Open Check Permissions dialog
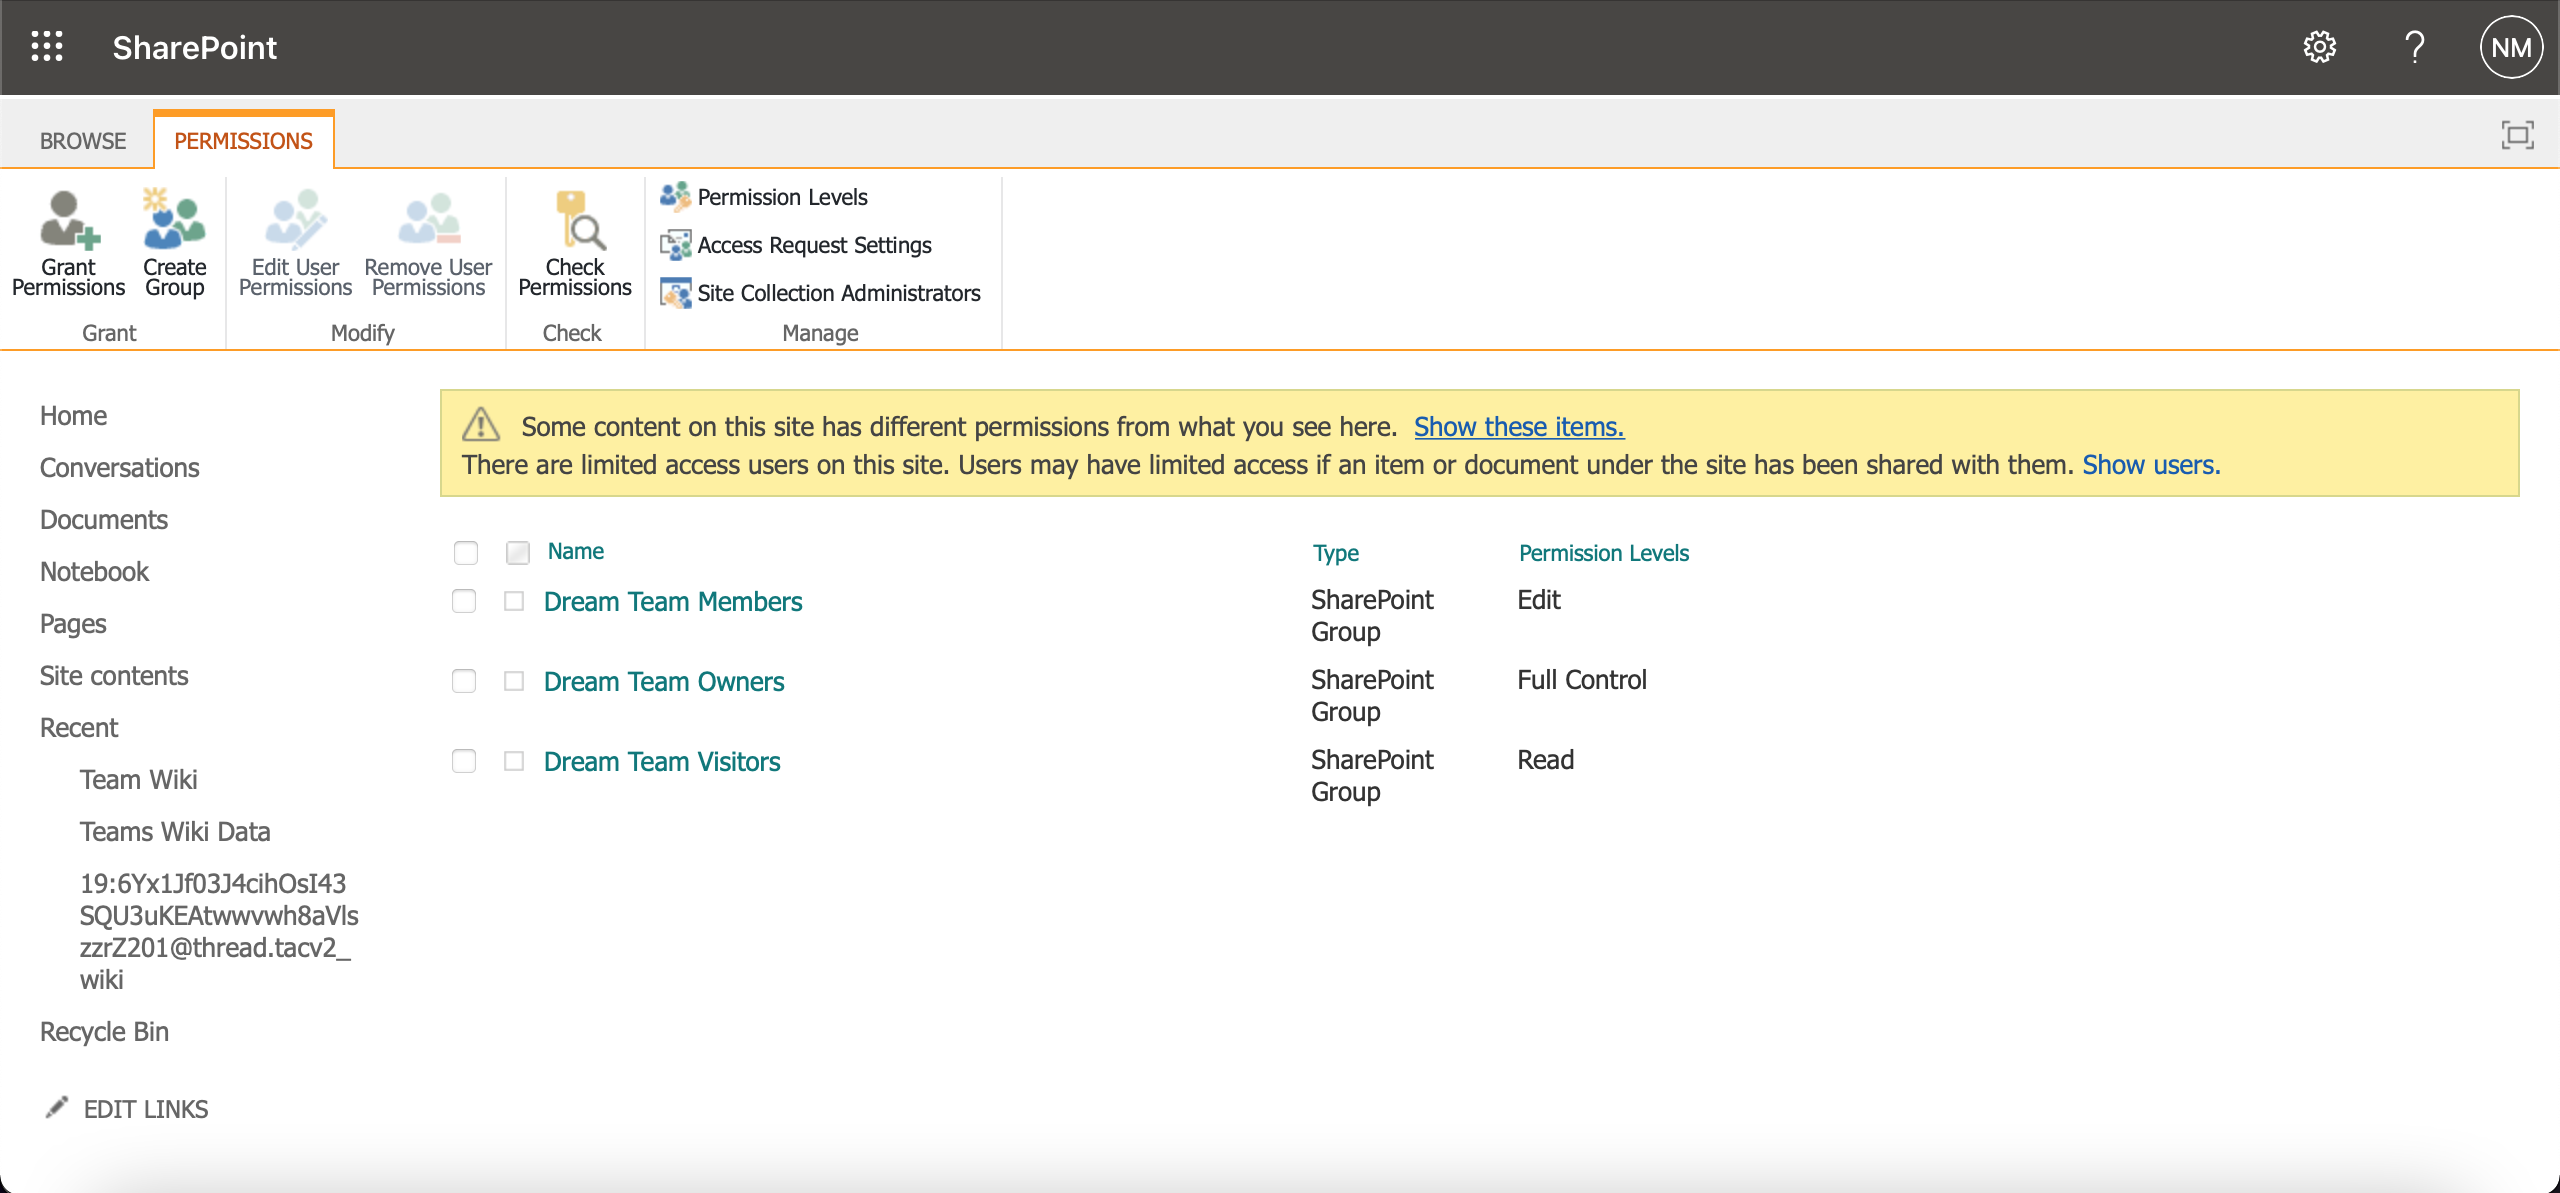Image resolution: width=2560 pixels, height=1193 pixels. (x=574, y=243)
